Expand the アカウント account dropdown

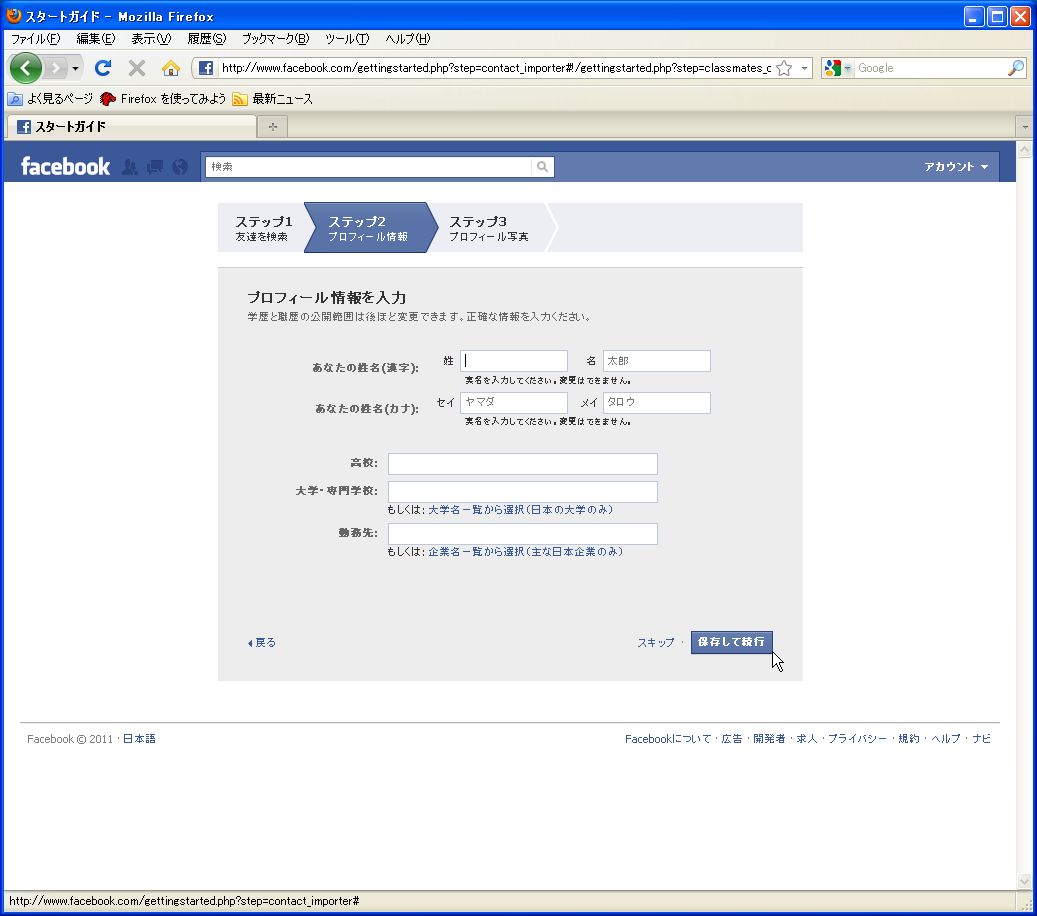coord(956,167)
